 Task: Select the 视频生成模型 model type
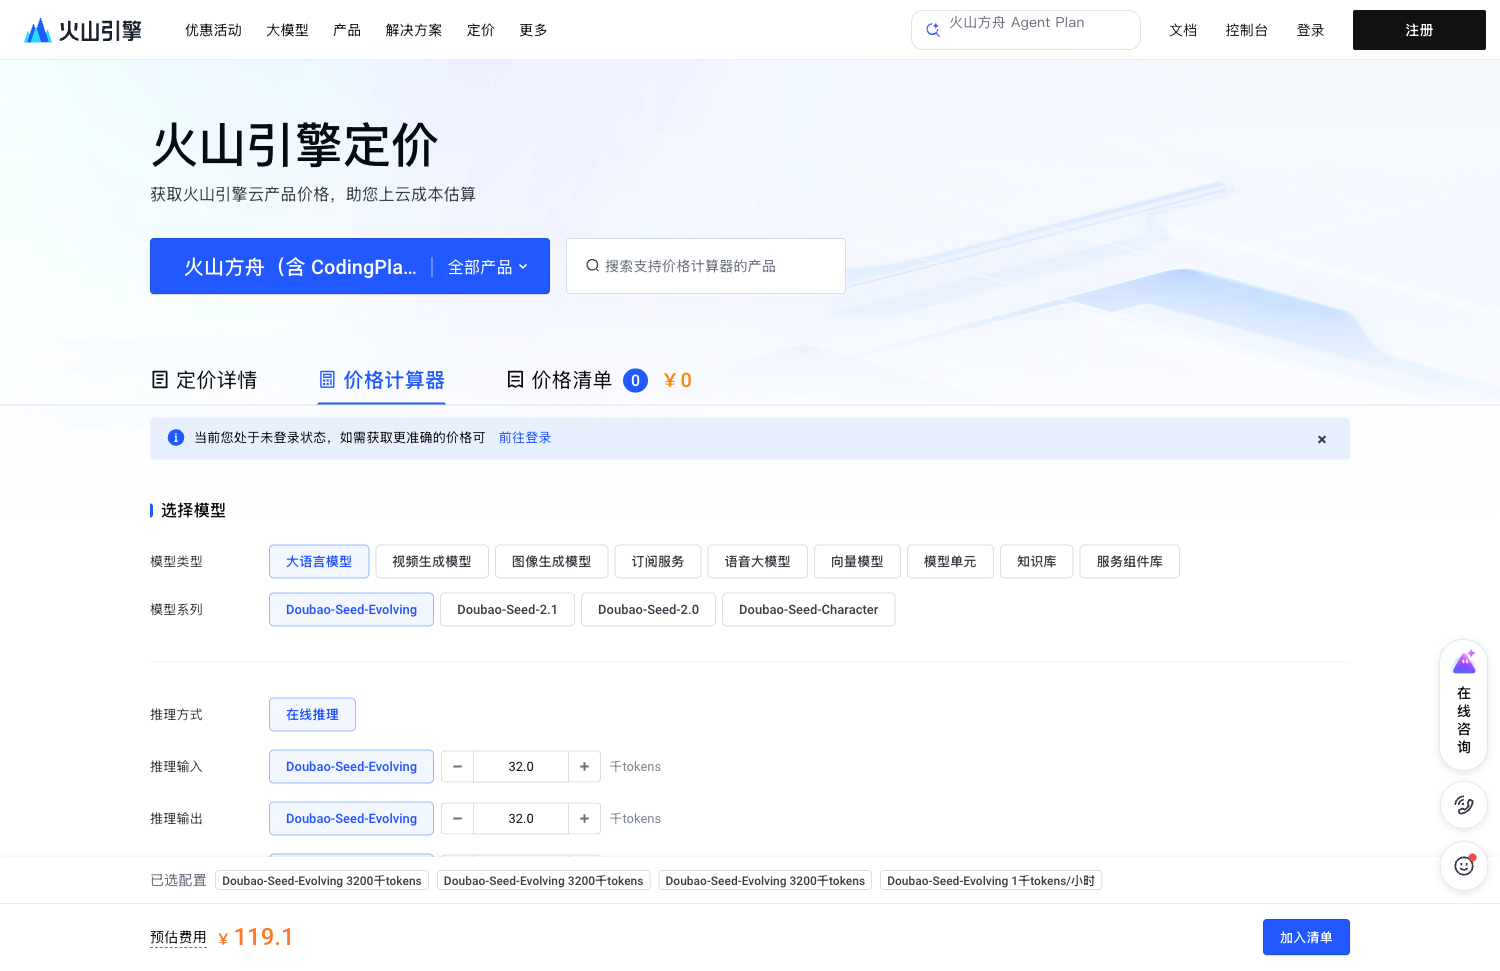click(x=432, y=562)
